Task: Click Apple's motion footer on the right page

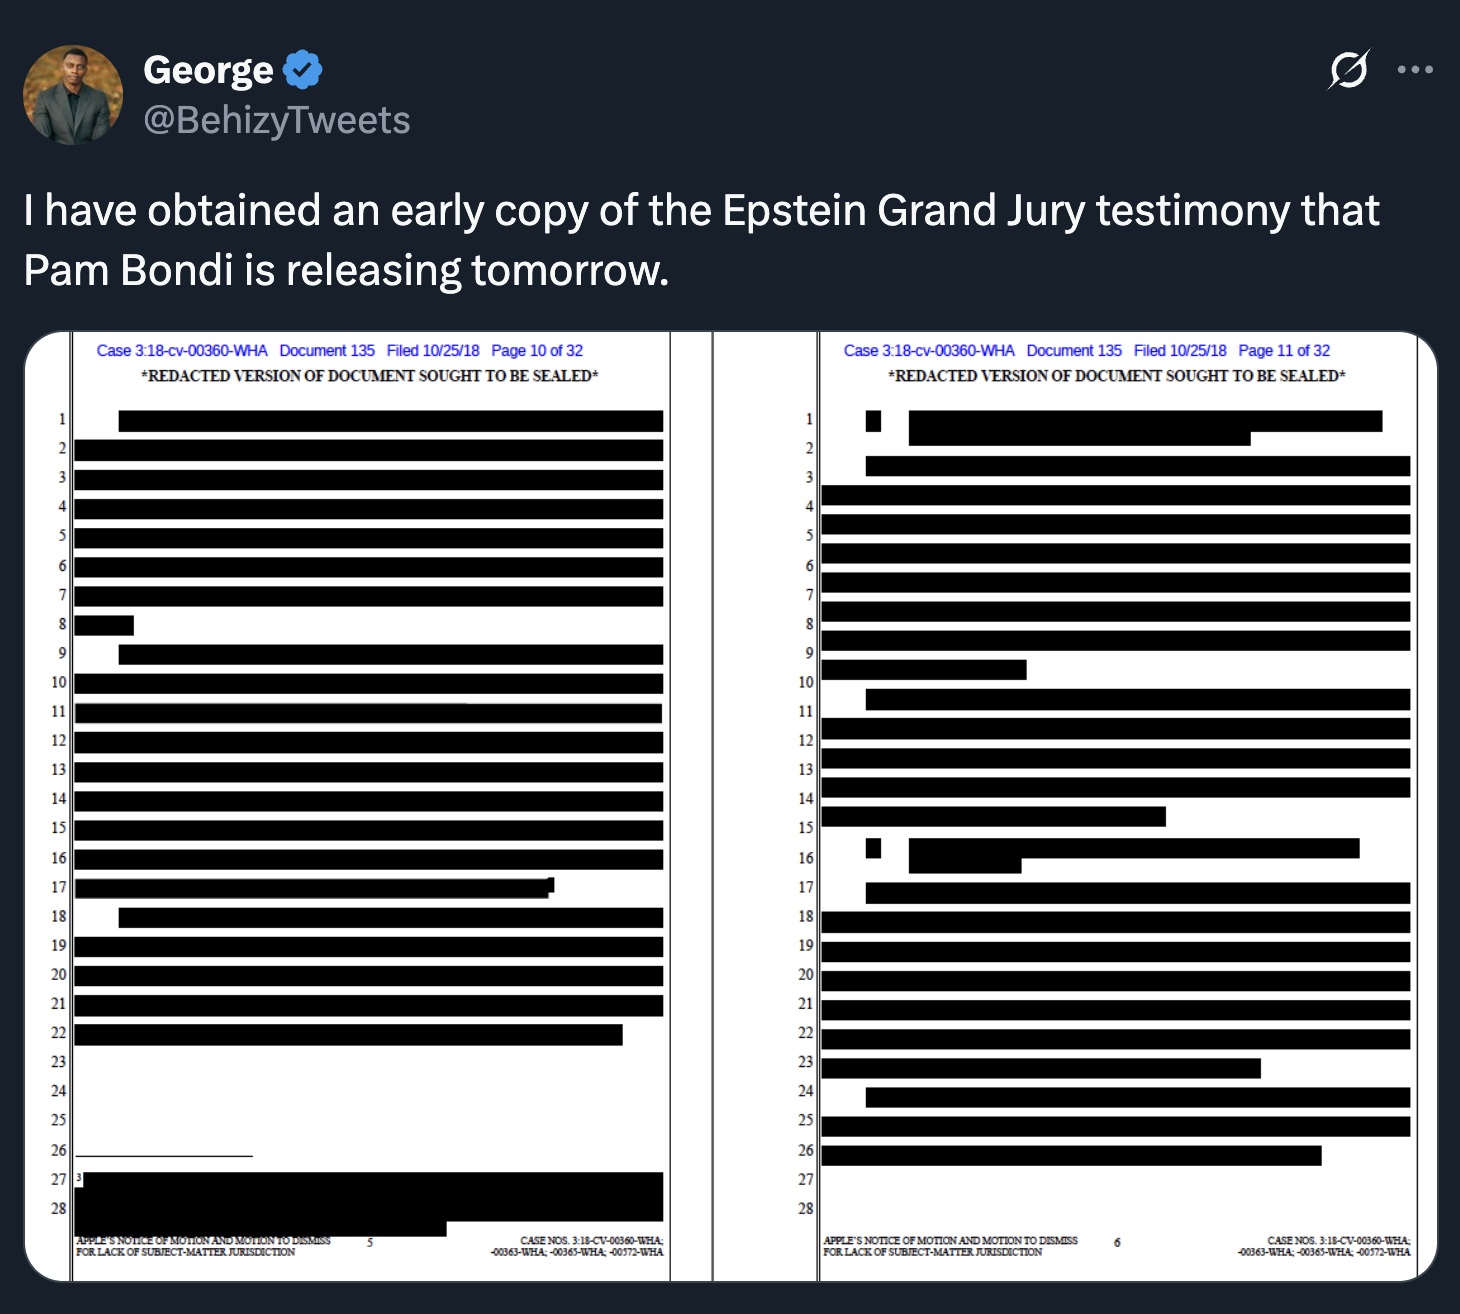Action: (950, 1246)
